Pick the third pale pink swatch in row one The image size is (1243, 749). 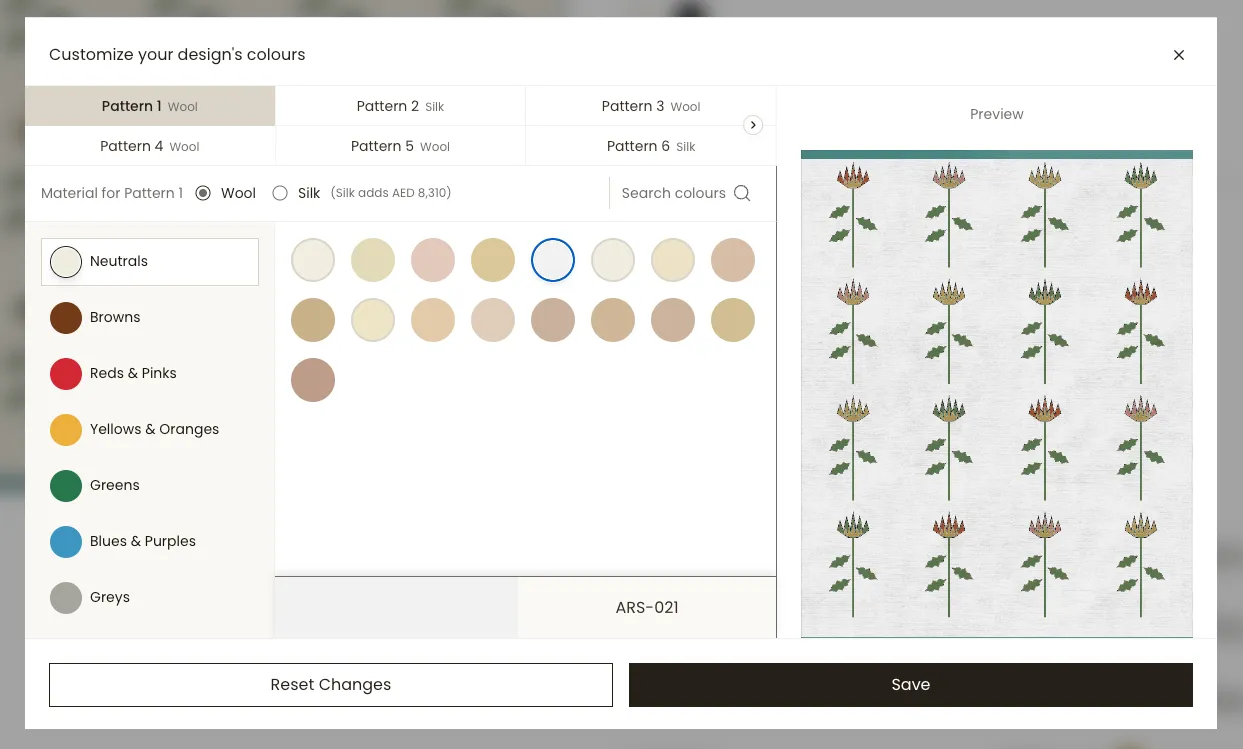[x=433, y=260]
